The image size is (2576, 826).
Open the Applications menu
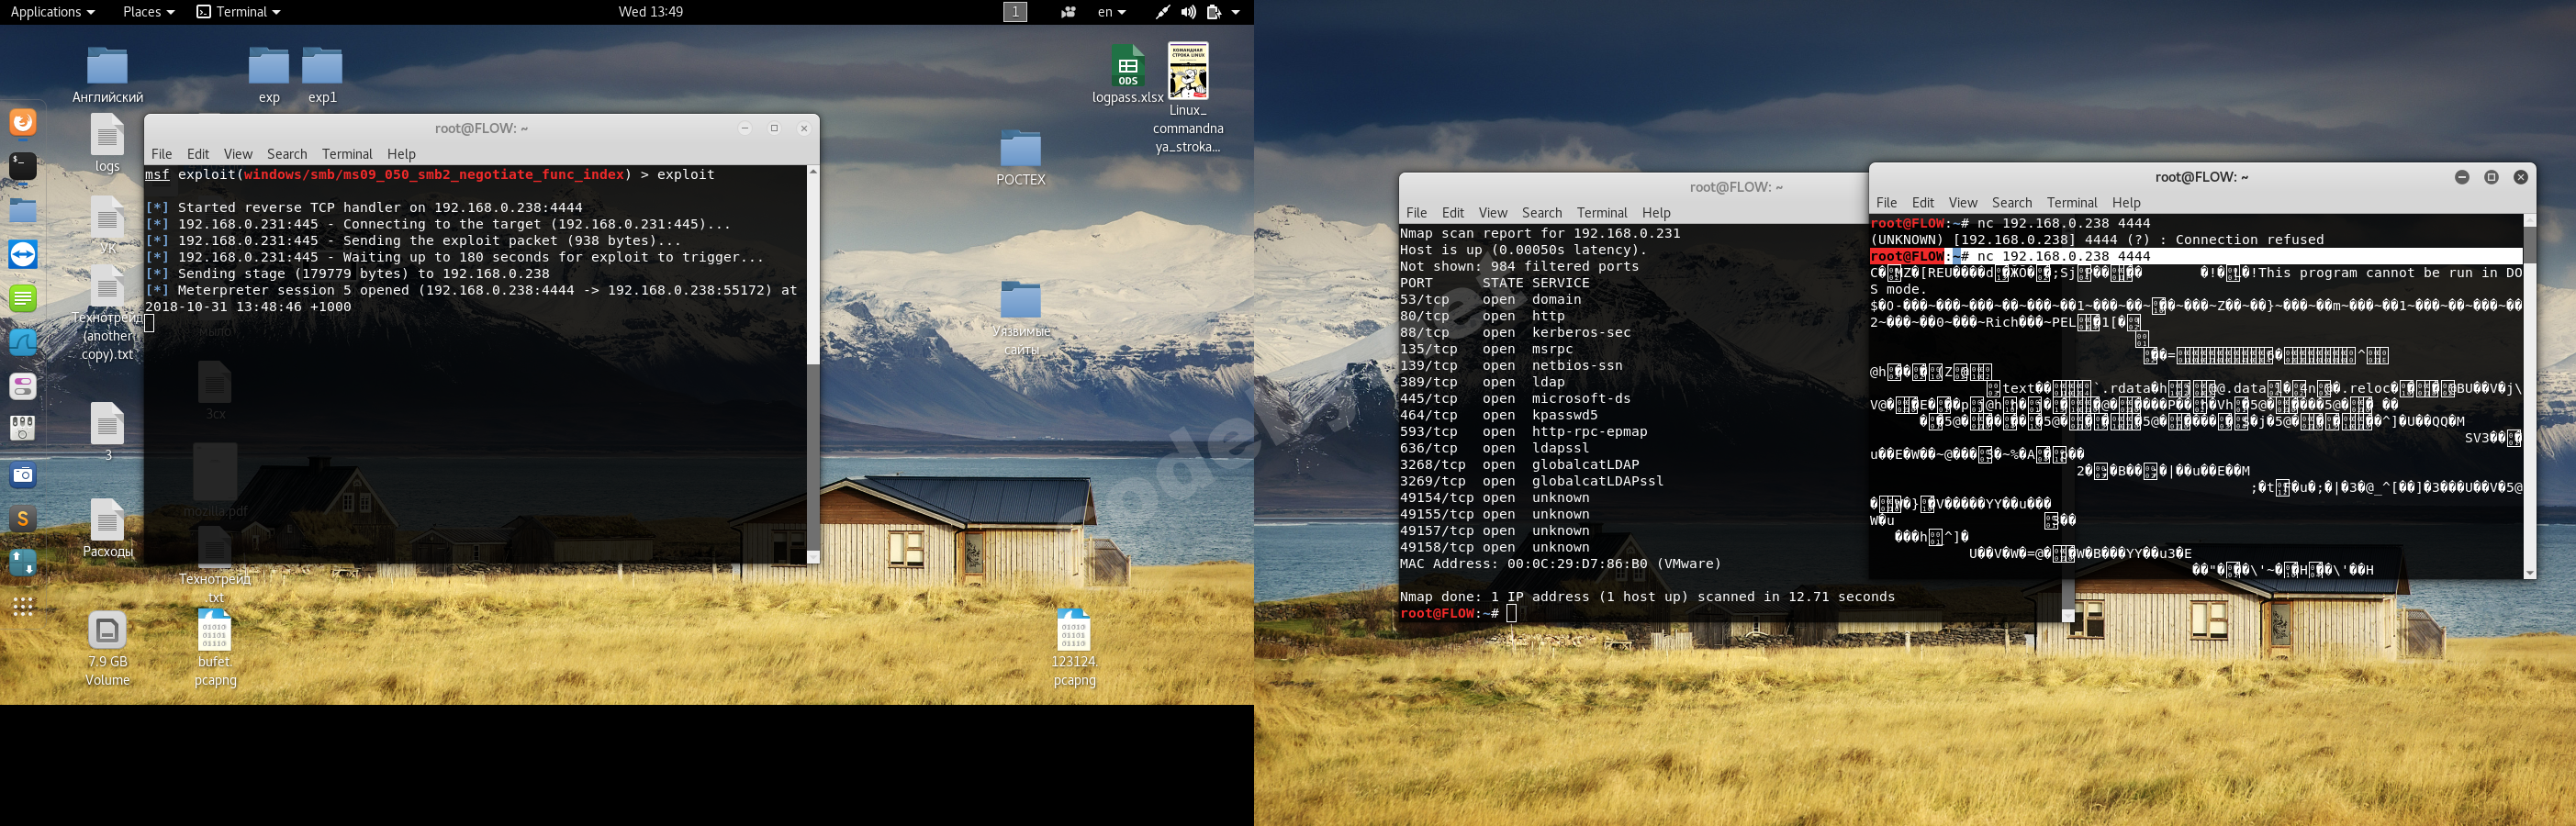[x=46, y=12]
